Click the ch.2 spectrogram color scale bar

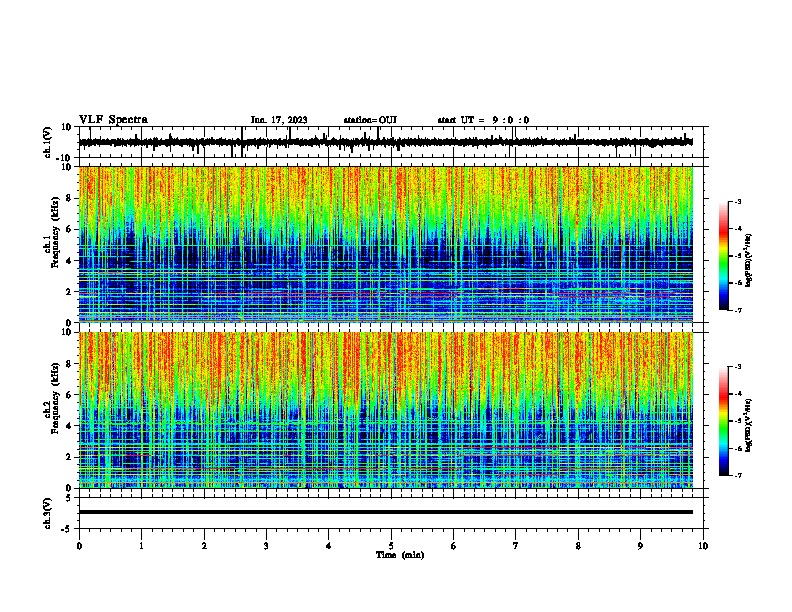coord(723,421)
